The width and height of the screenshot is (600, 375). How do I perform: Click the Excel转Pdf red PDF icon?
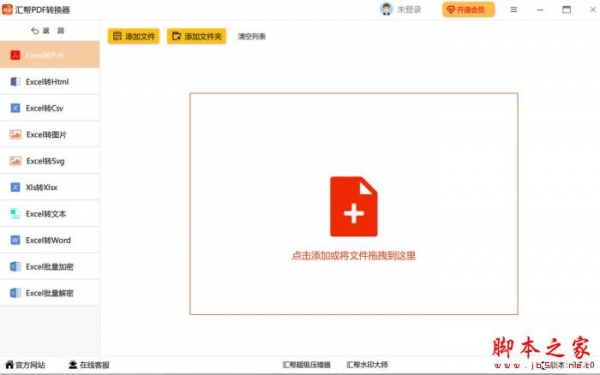coord(15,55)
